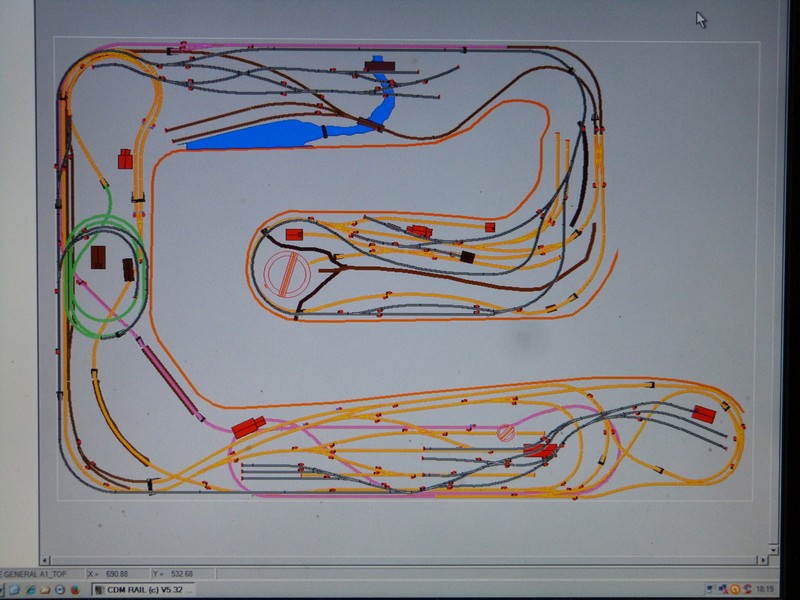800x600 pixels.
Task: Activate the CDM RAIL V5.32 taskbar button
Action: (x=143, y=590)
